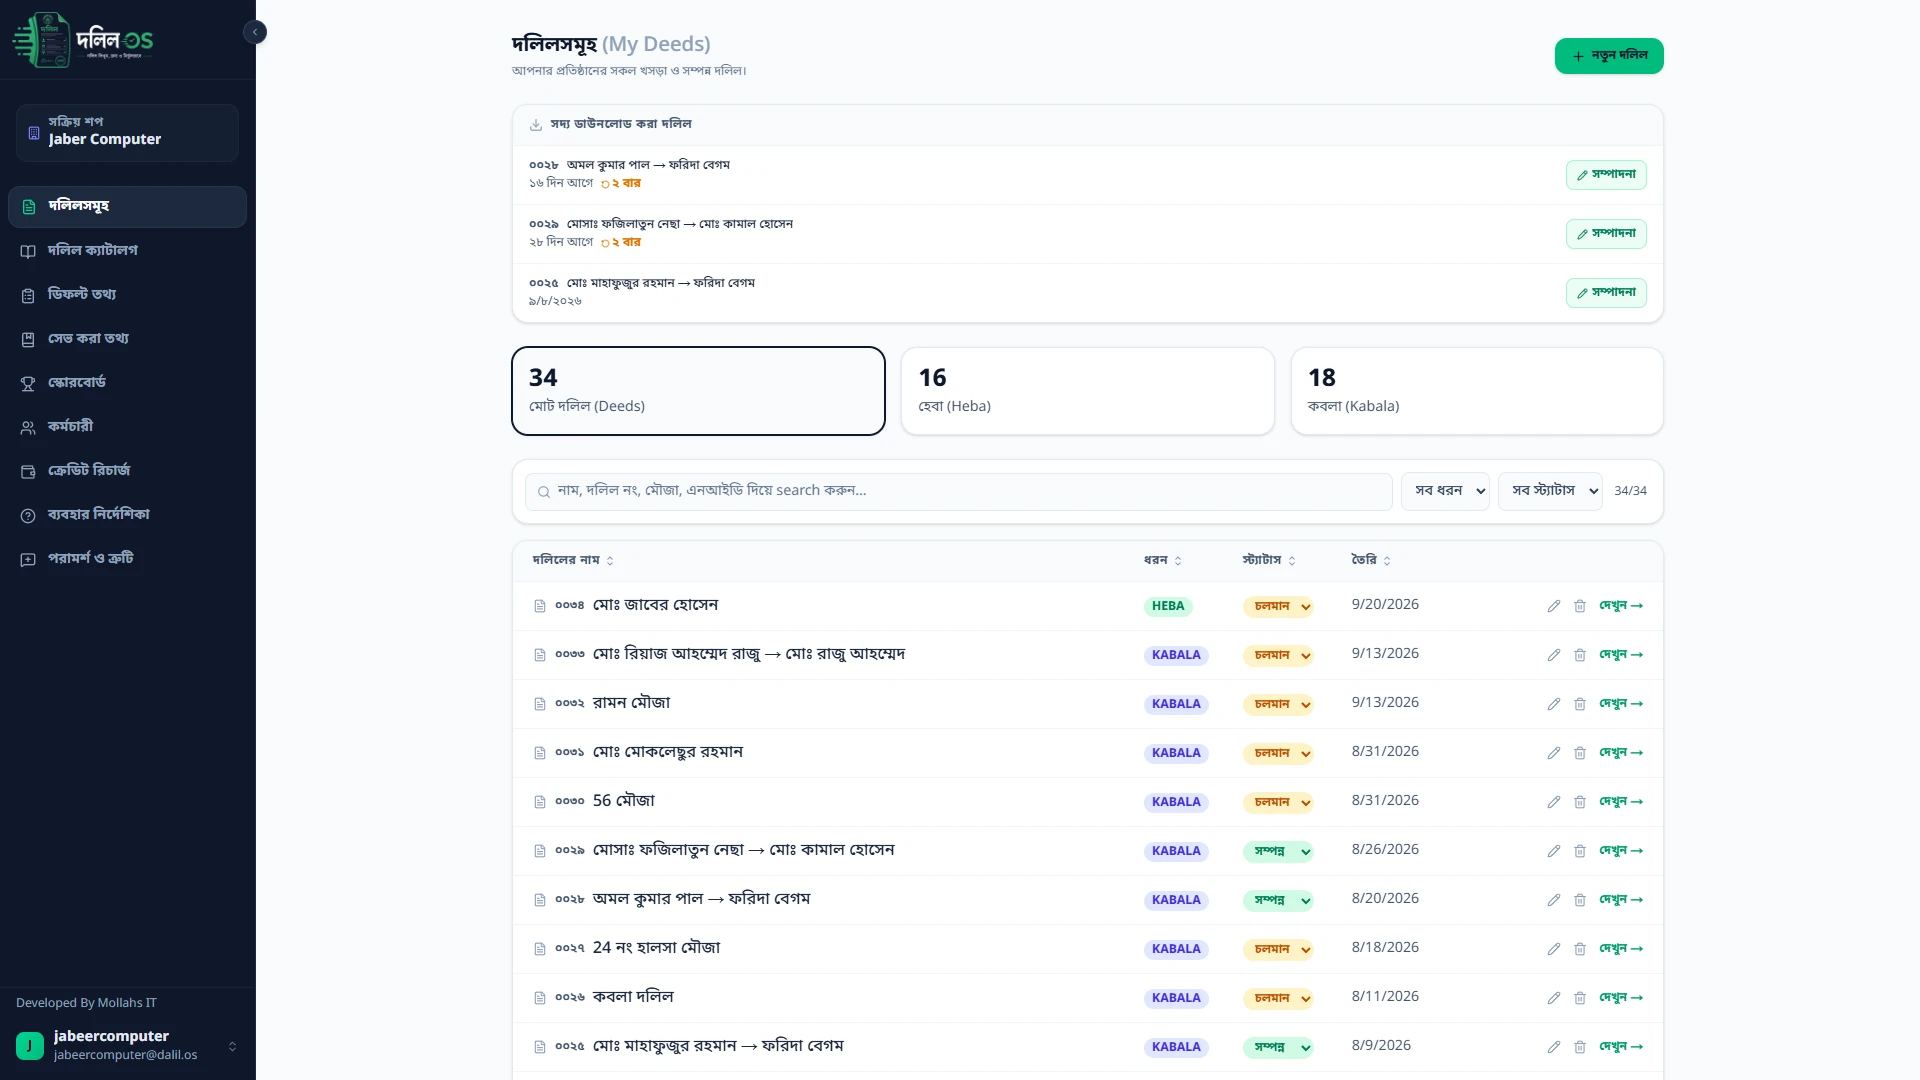Expand the jabeercomputer account menu
Image resolution: width=1920 pixels, height=1080 pixels.
click(x=127, y=1046)
